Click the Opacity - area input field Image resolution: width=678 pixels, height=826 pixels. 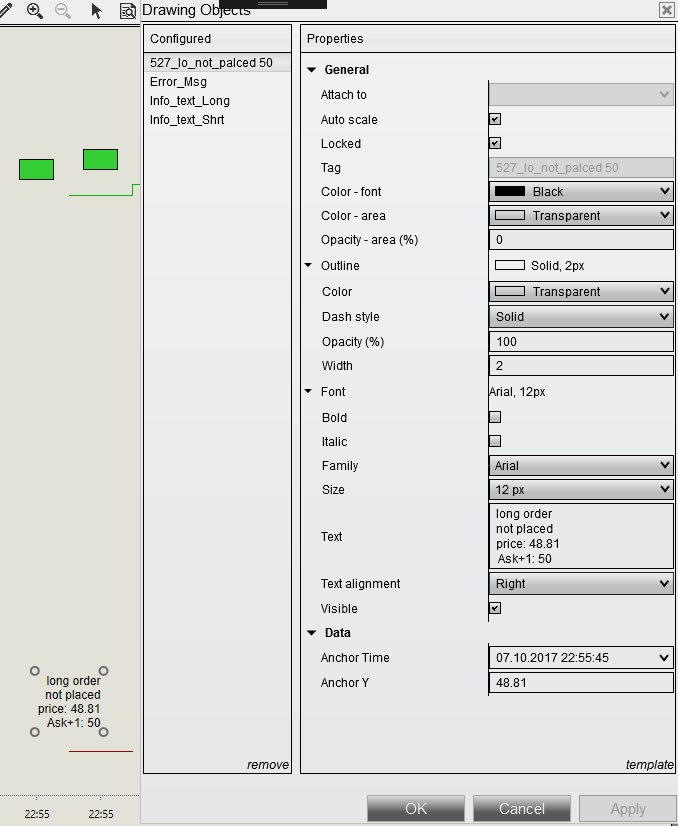click(581, 240)
